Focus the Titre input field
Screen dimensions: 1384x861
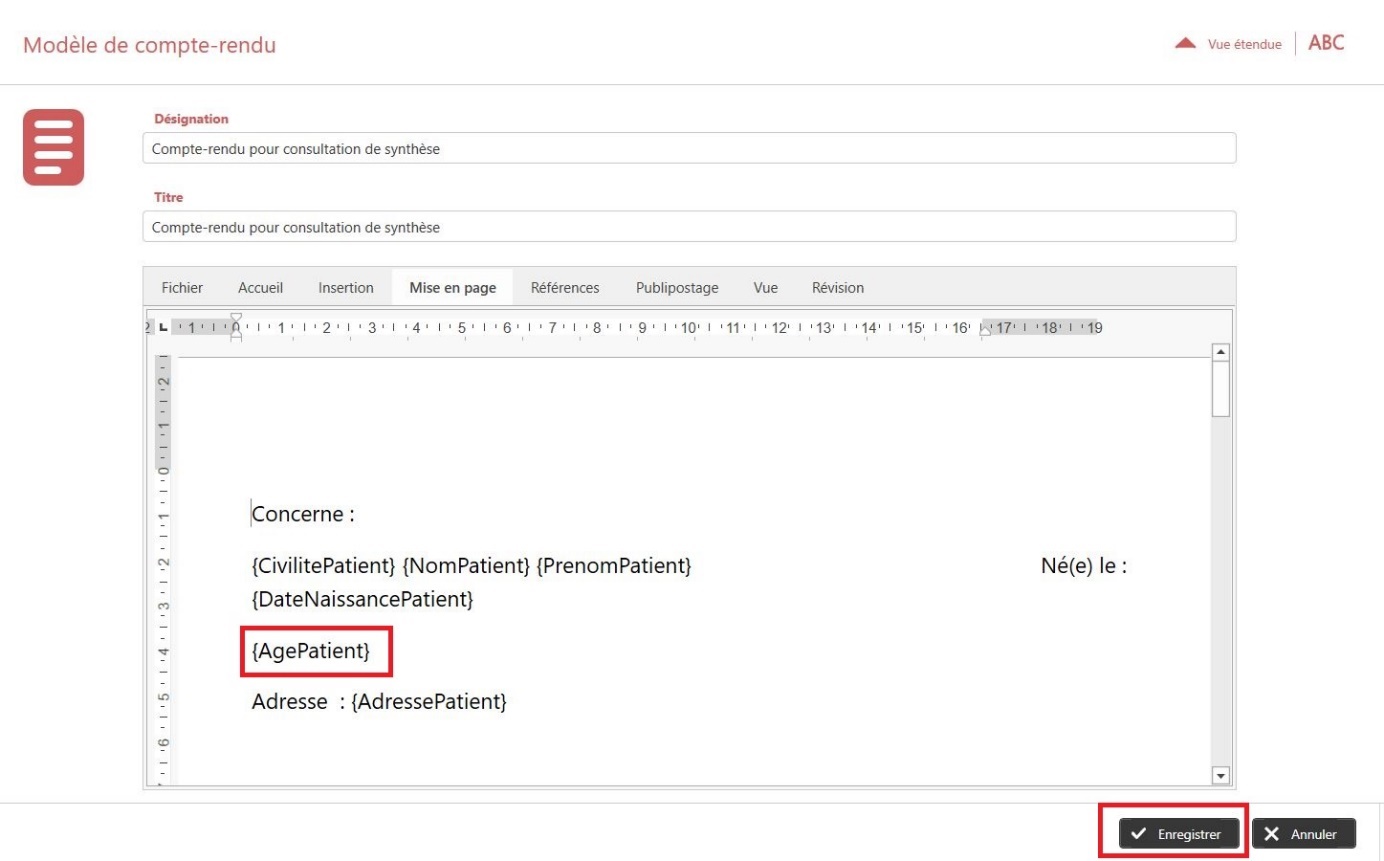(x=689, y=227)
